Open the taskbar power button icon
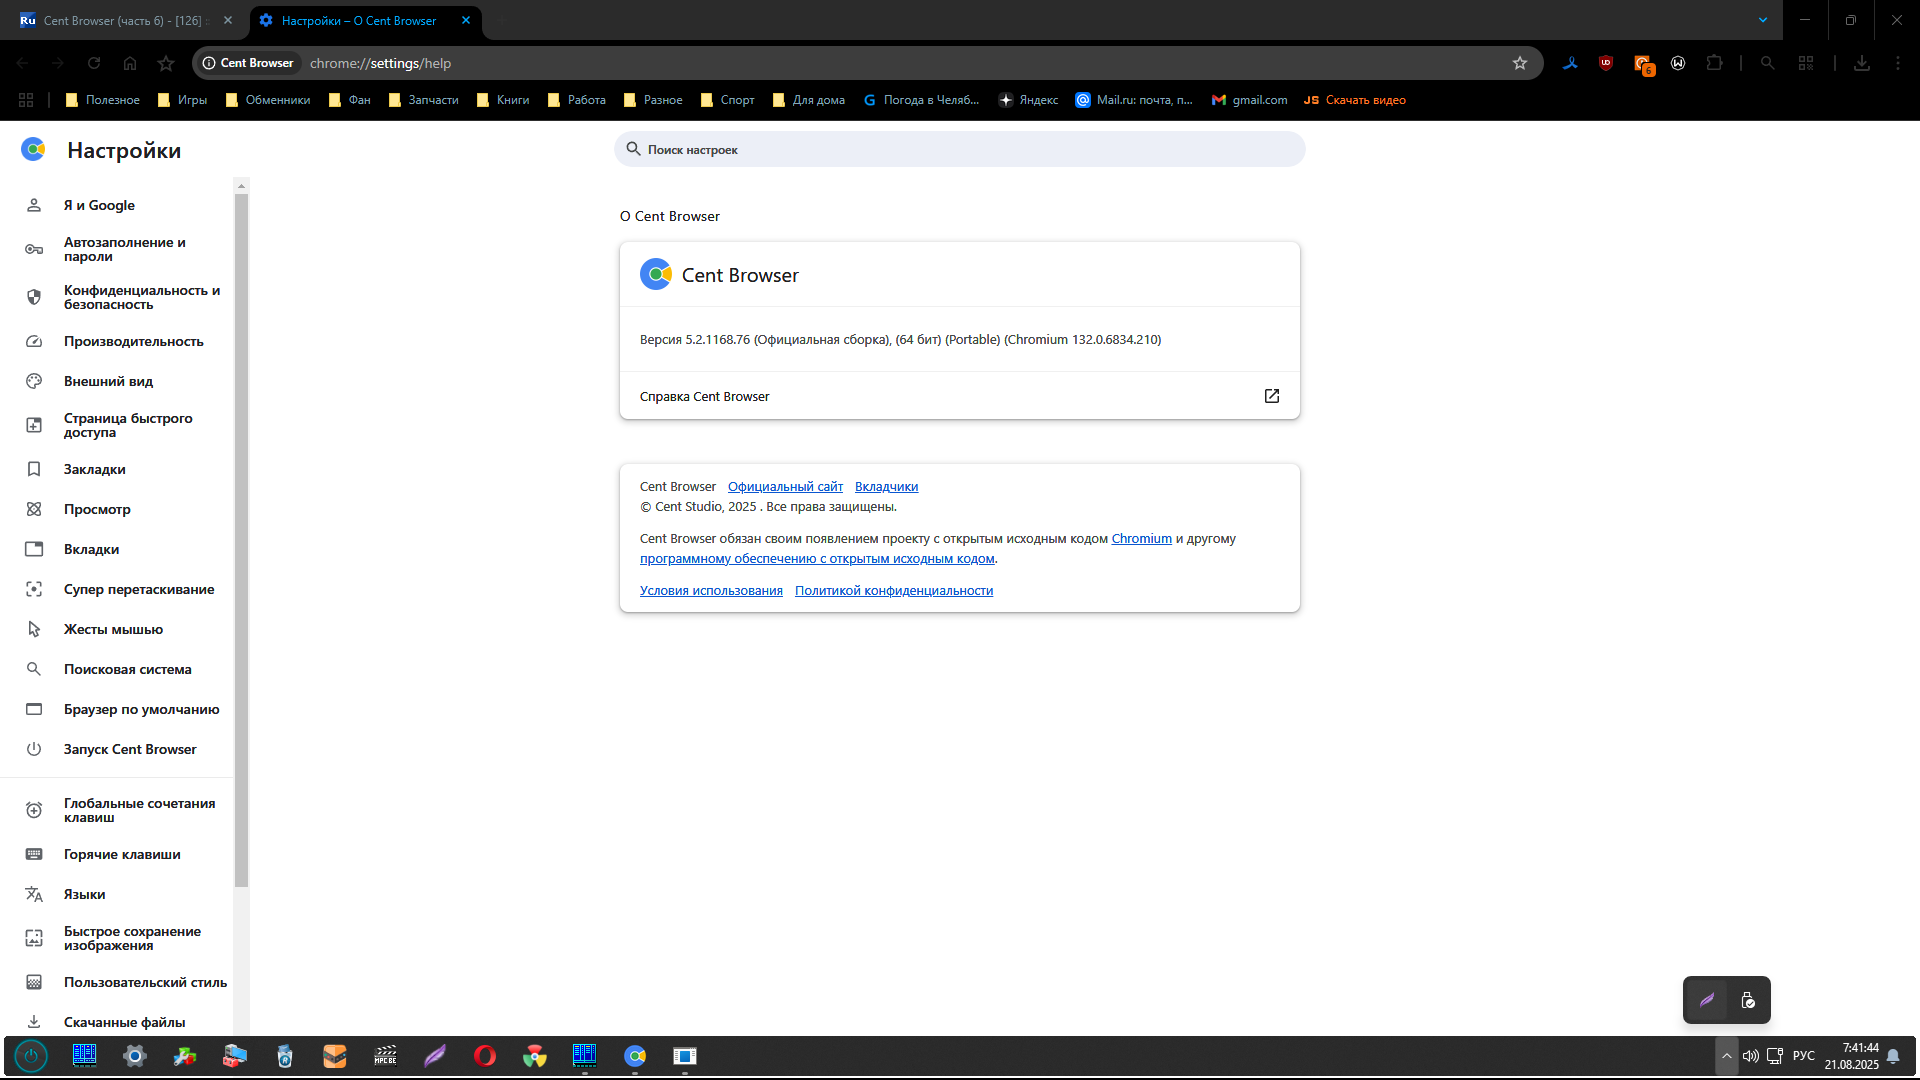This screenshot has height=1080, width=1920. tap(31, 1056)
